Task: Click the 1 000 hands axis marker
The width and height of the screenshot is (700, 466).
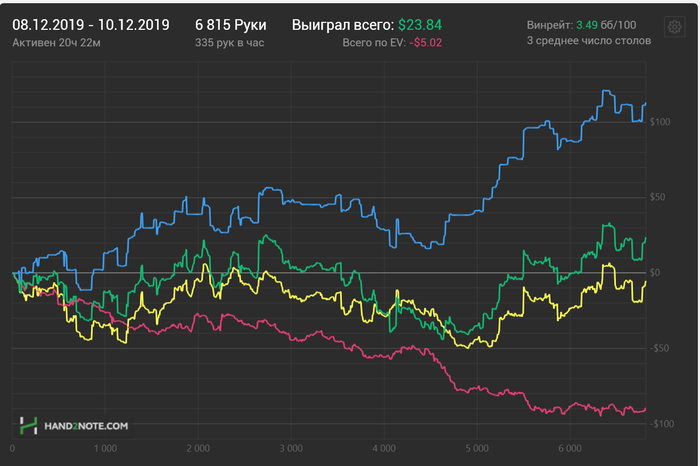Action: pos(103,447)
